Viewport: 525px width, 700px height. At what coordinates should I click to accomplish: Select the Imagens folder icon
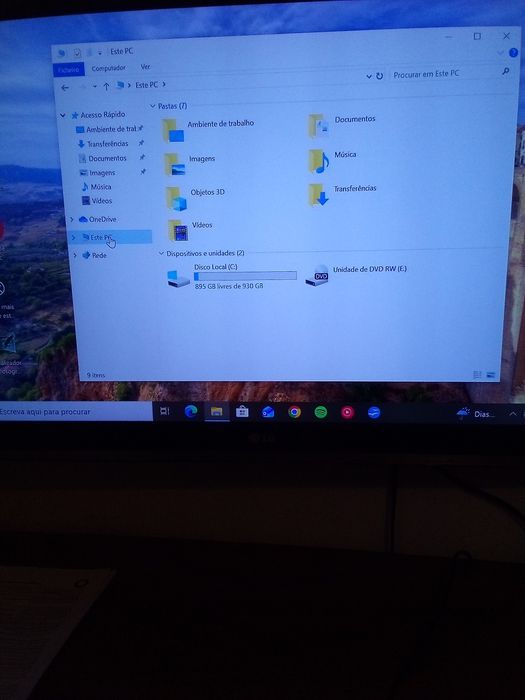pyautogui.click(x=175, y=164)
